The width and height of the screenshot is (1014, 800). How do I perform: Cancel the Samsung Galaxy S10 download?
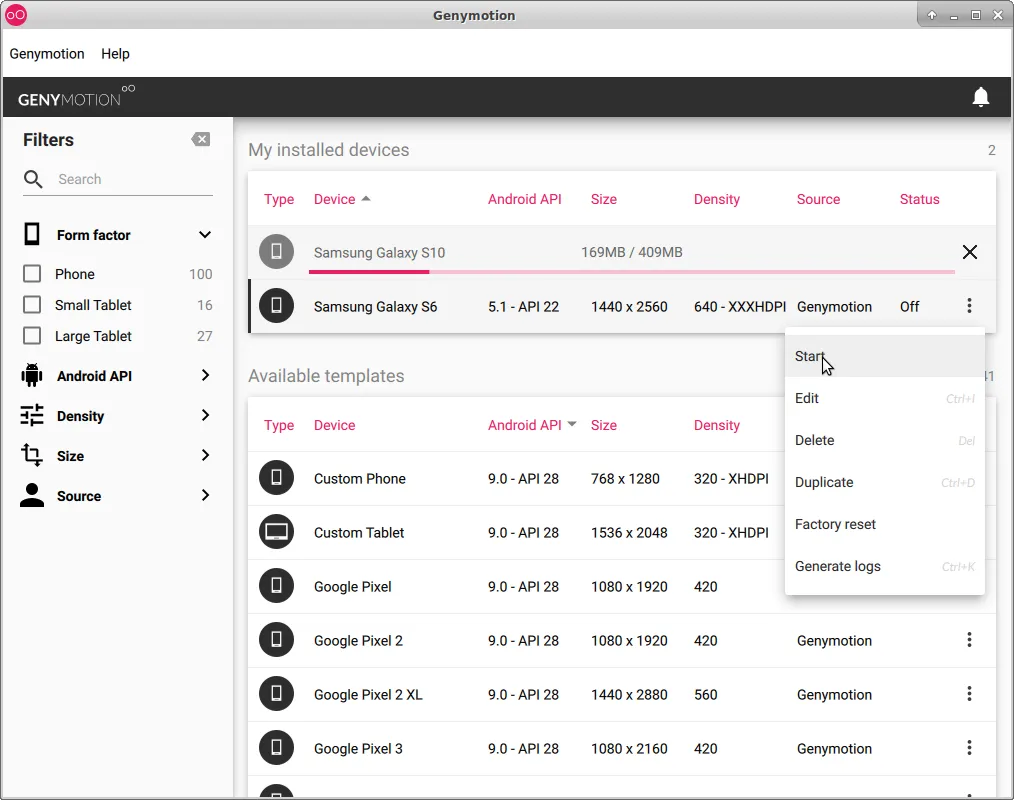[x=969, y=252]
